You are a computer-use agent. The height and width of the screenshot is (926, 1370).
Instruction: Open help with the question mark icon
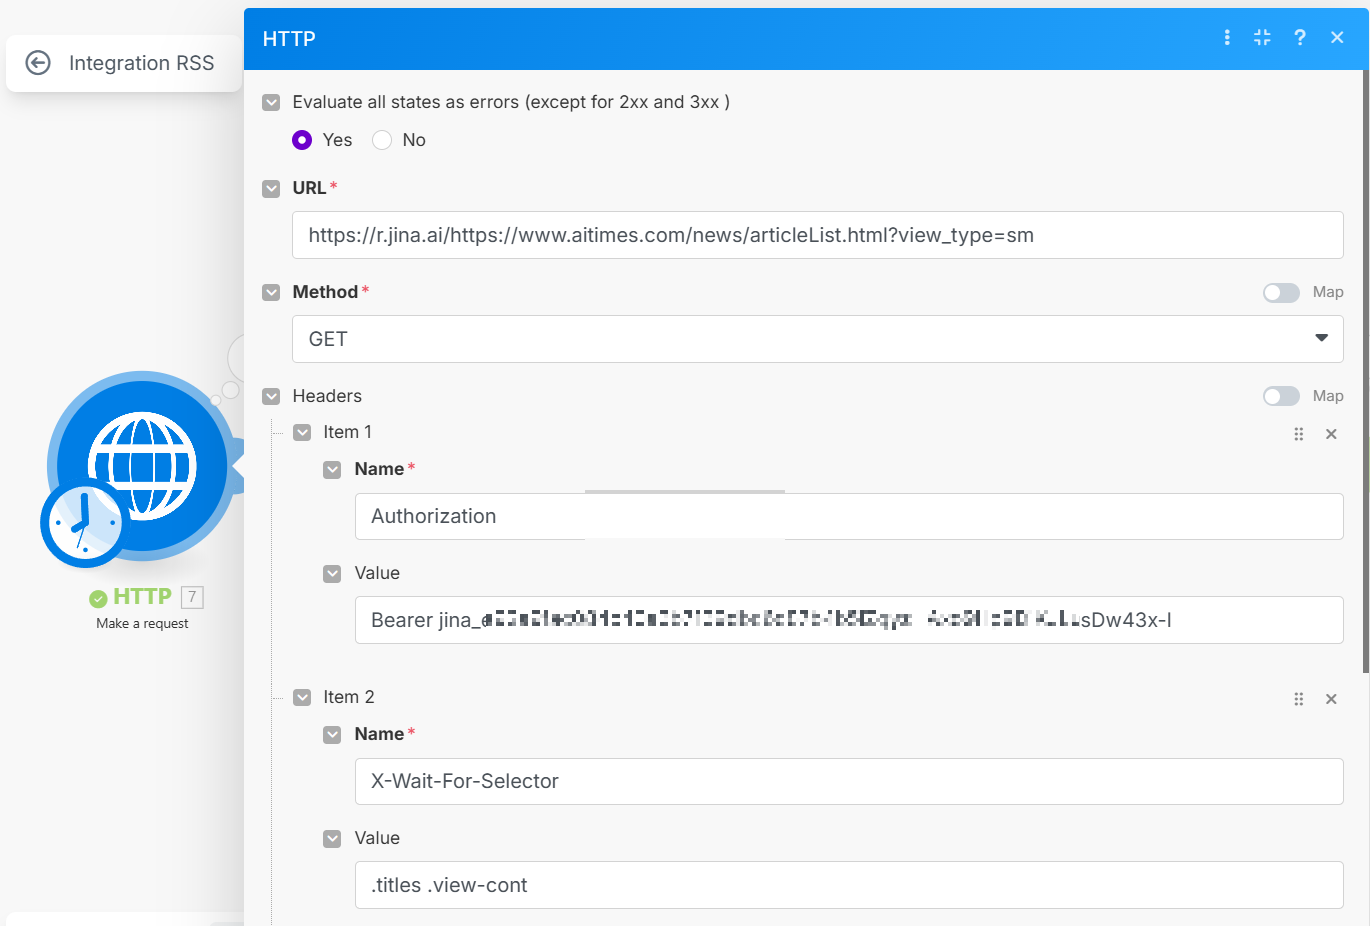pos(1299,38)
